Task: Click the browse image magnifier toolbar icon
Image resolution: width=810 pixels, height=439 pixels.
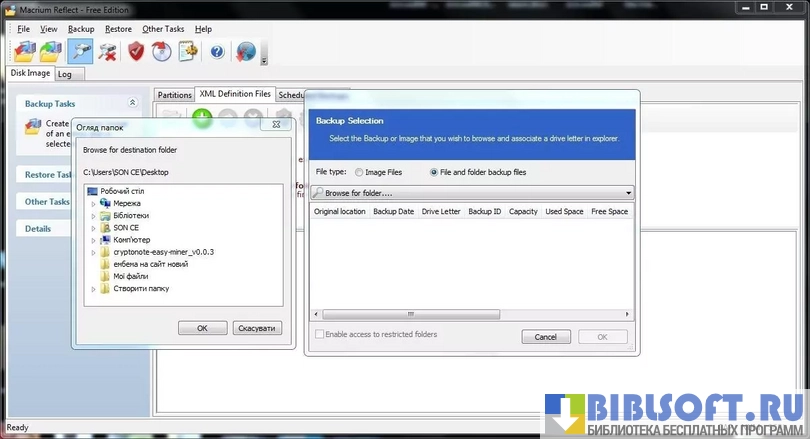Action: (80, 51)
